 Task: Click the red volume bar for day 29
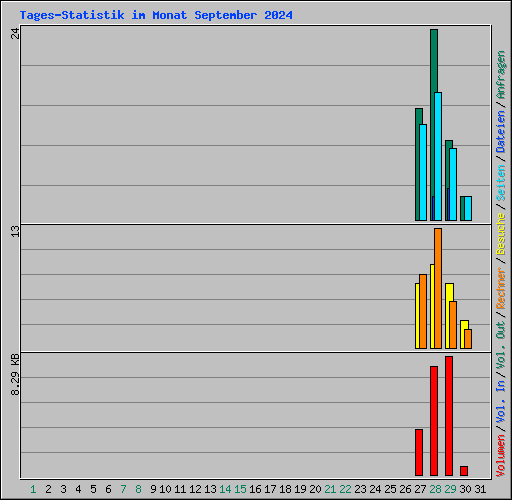coord(449,416)
